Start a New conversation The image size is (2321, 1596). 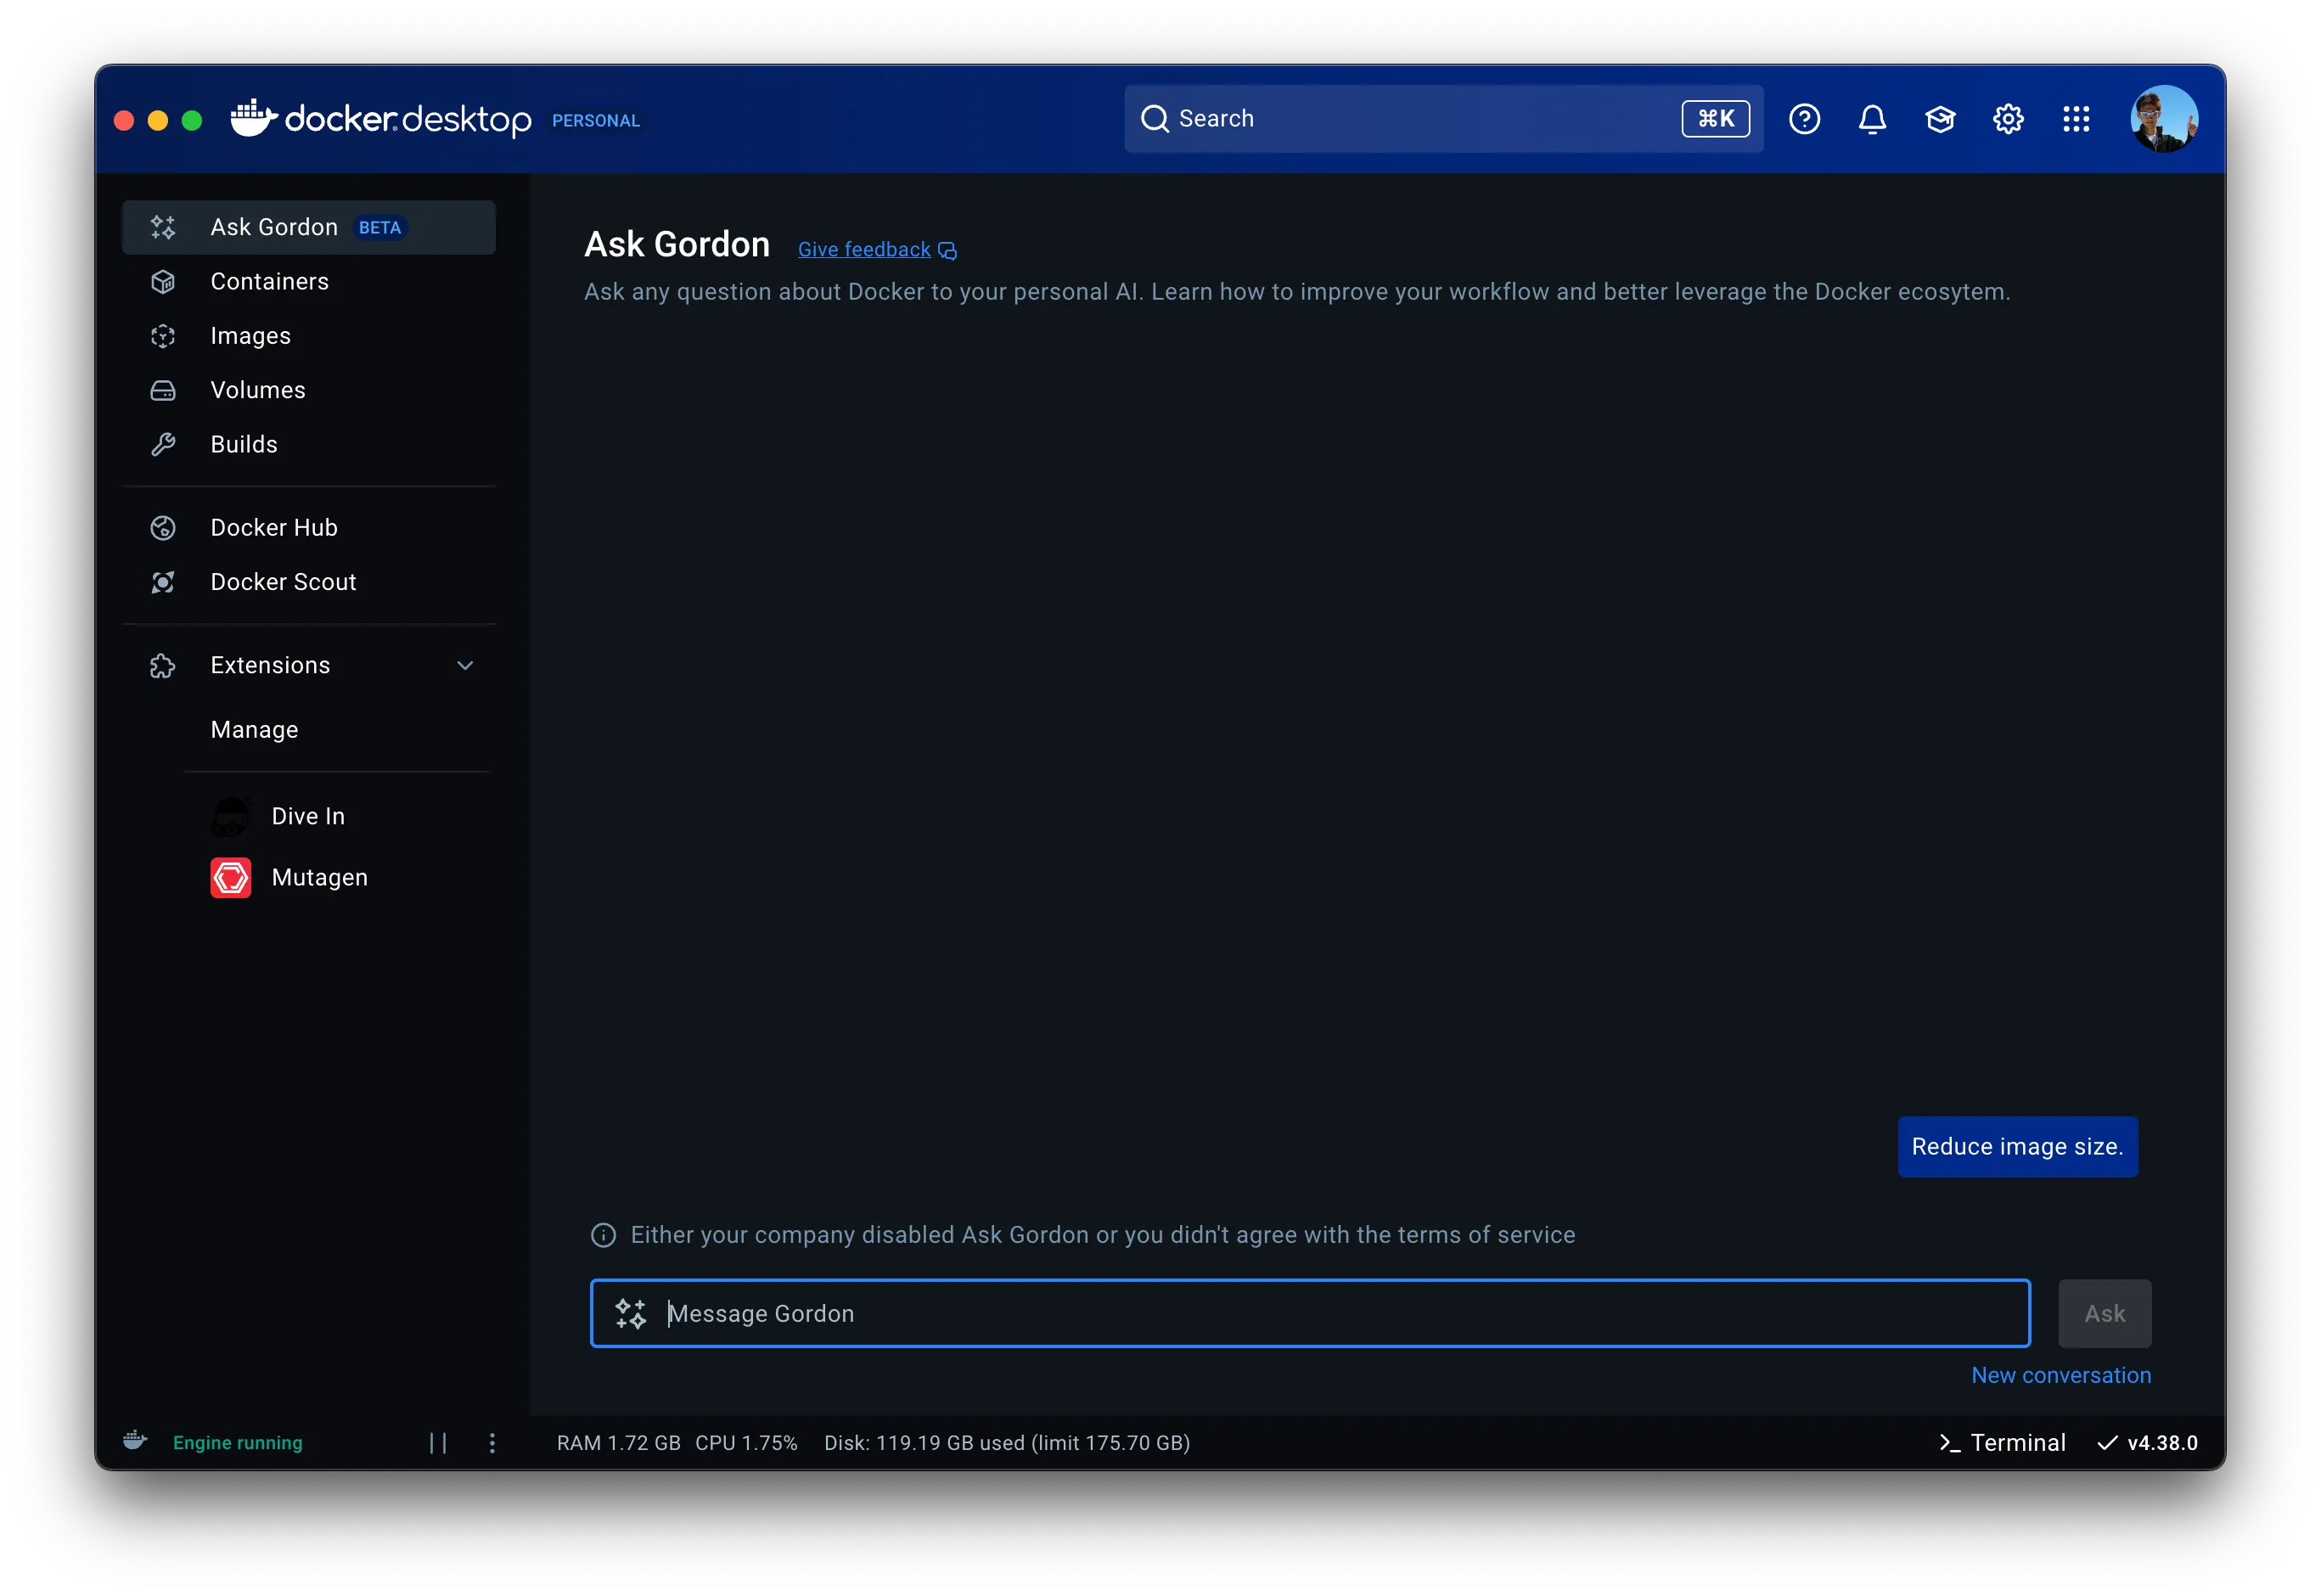tap(2060, 1375)
